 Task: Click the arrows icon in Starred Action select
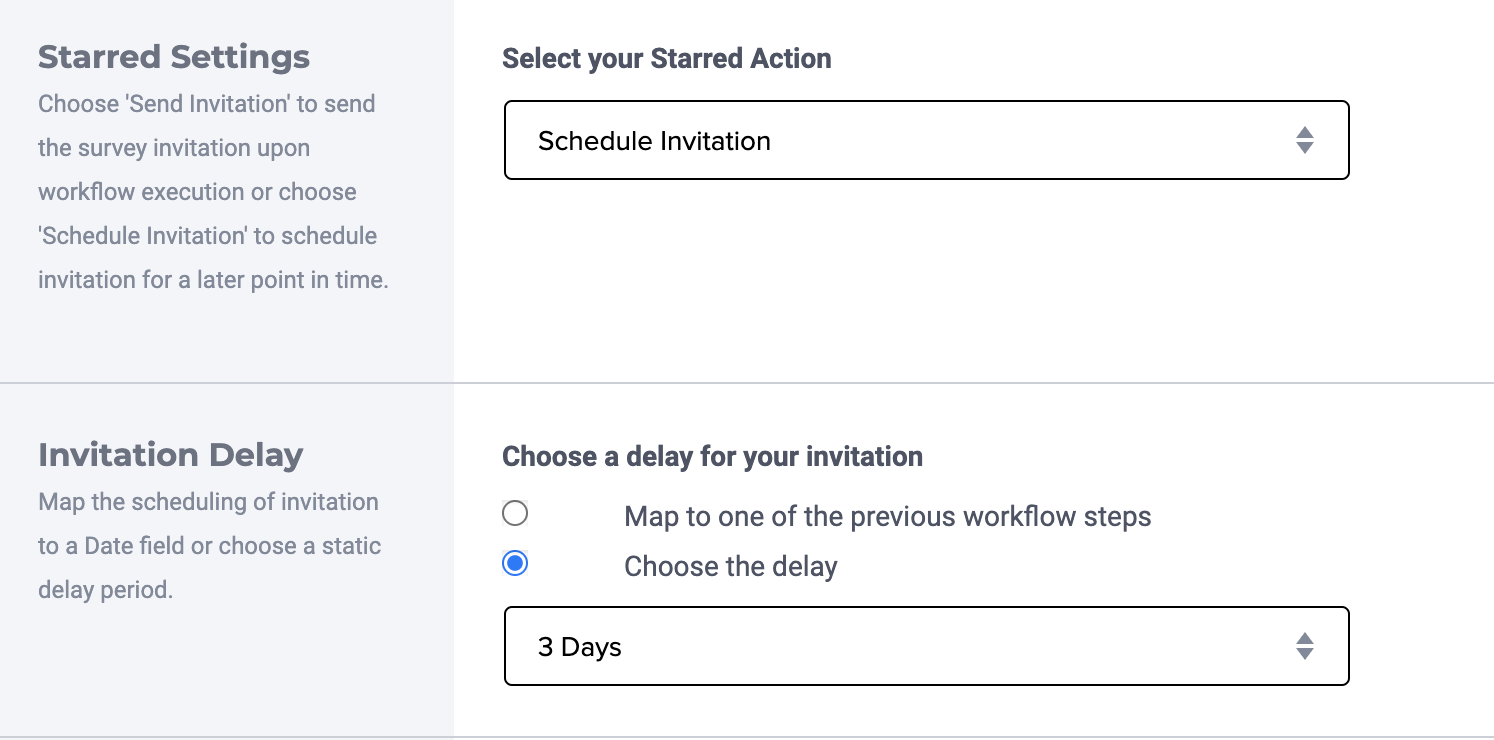click(x=1304, y=140)
